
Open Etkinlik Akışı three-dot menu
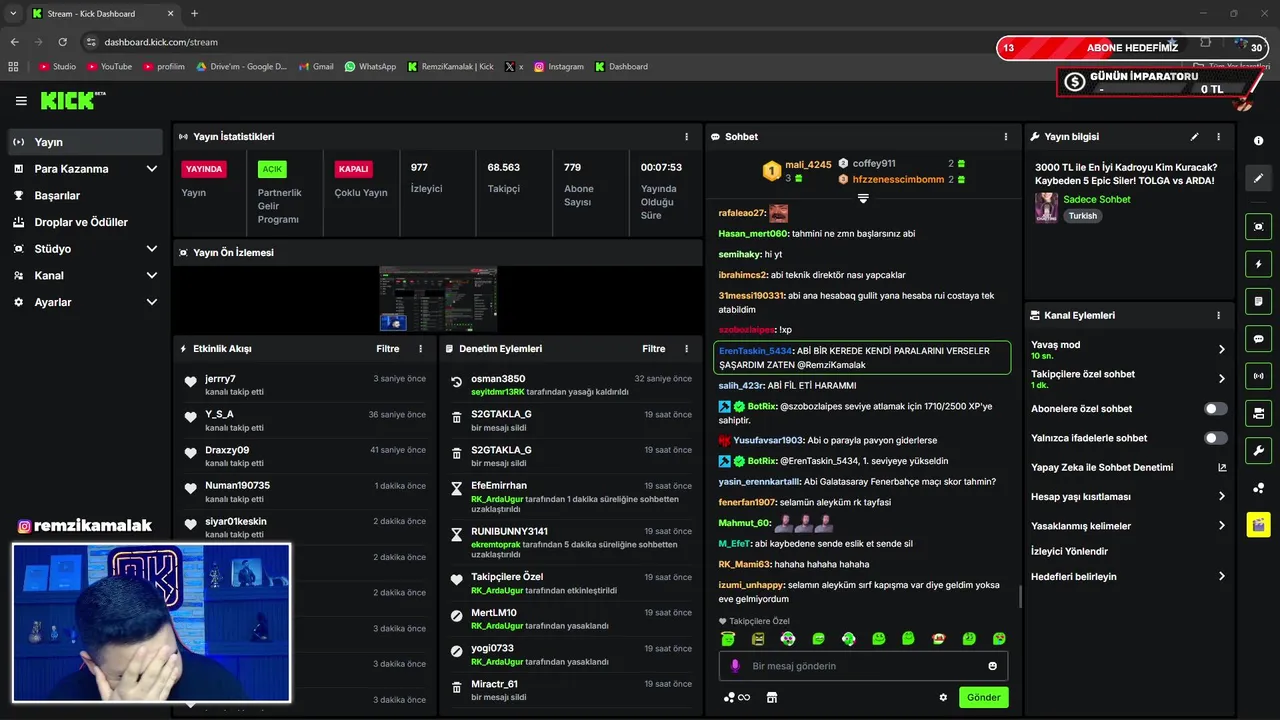click(x=420, y=349)
